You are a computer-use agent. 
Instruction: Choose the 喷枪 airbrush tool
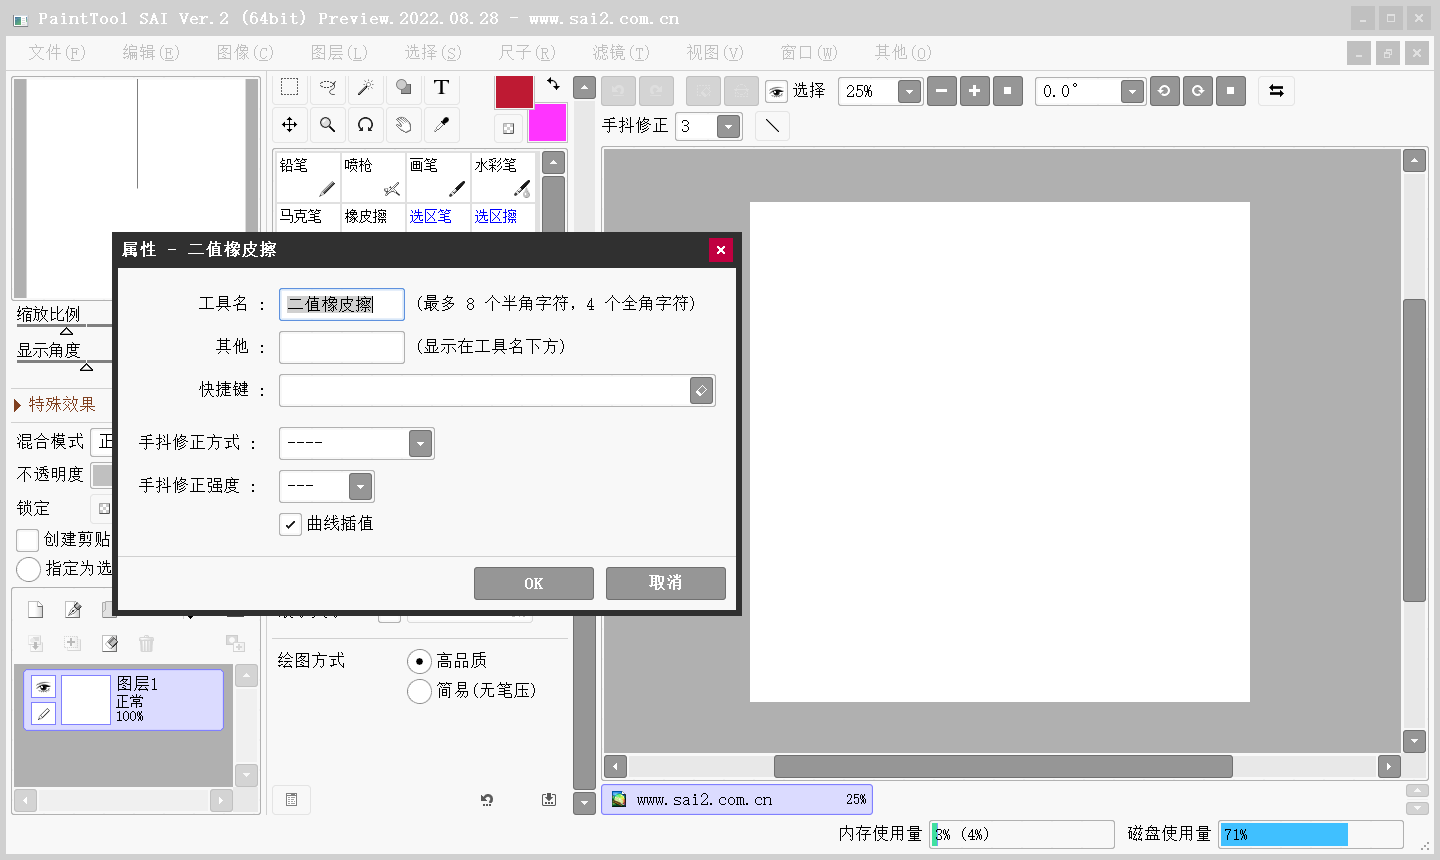(x=373, y=177)
